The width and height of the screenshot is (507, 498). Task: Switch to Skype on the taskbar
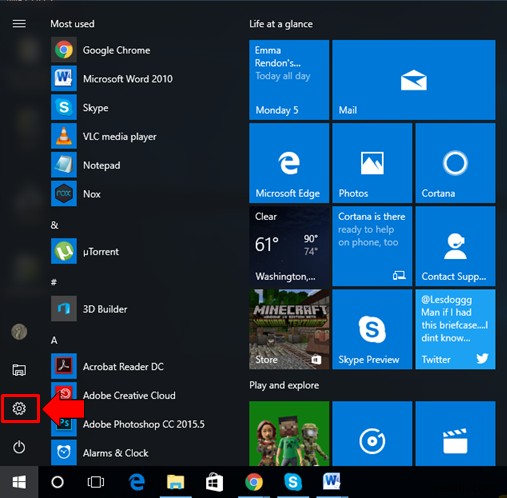coord(293,482)
